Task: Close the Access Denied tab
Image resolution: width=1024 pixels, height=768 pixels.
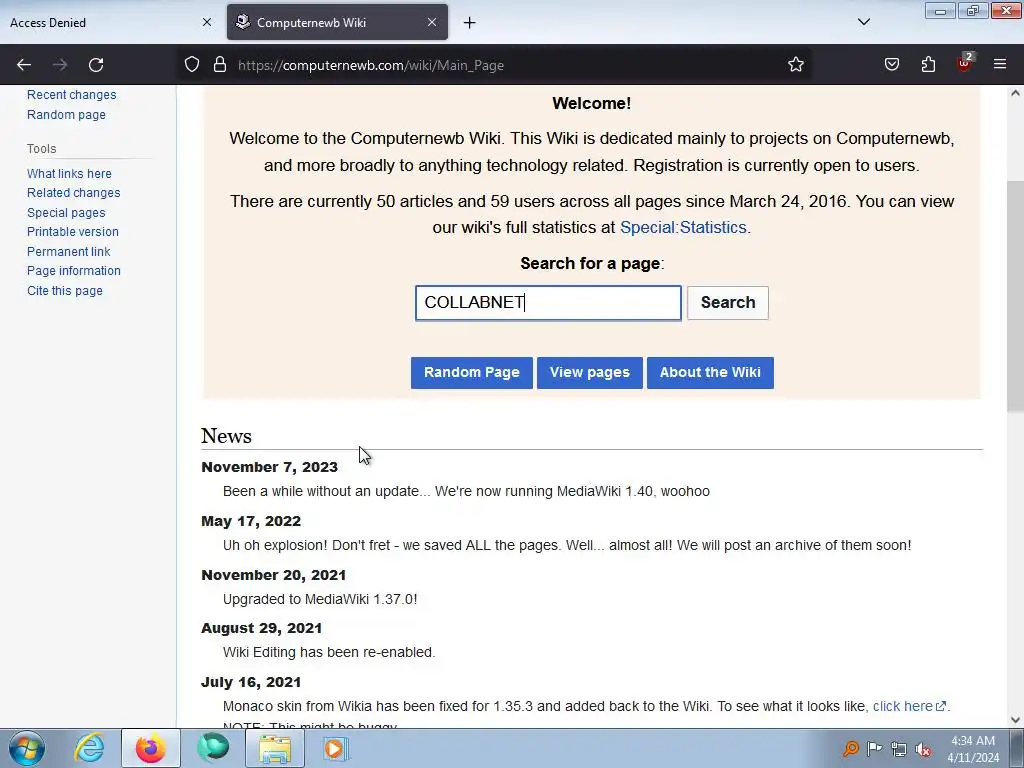Action: coord(207,22)
